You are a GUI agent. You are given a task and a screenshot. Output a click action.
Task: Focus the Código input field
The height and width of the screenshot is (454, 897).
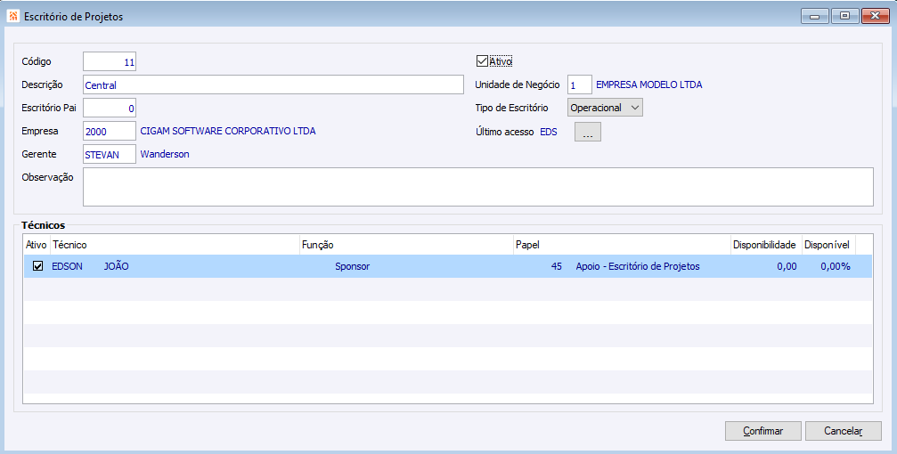(x=109, y=62)
